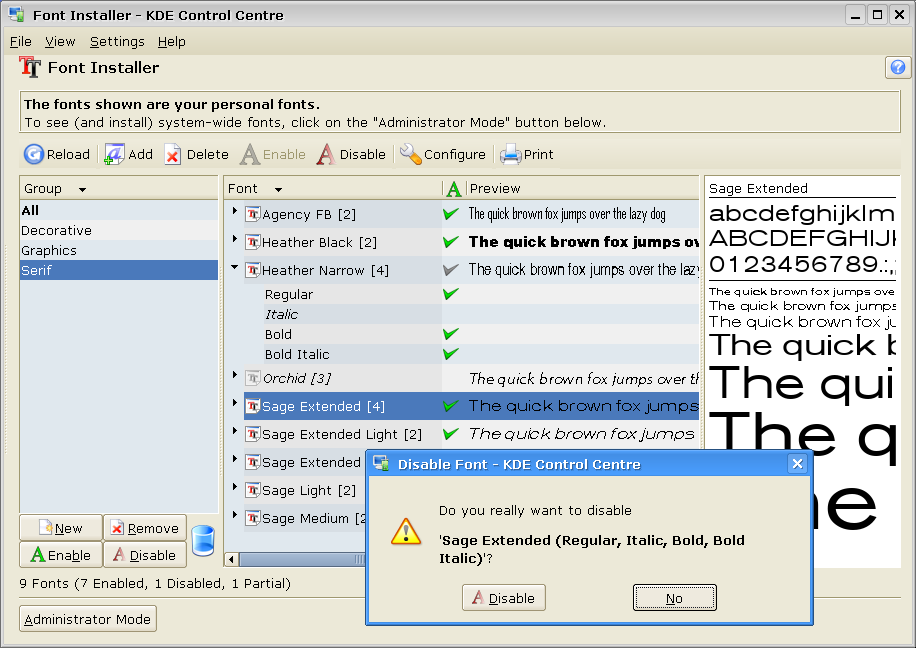The height and width of the screenshot is (648, 916).
Task: Click the Disable Font dialog title icon
Action: coord(381,464)
